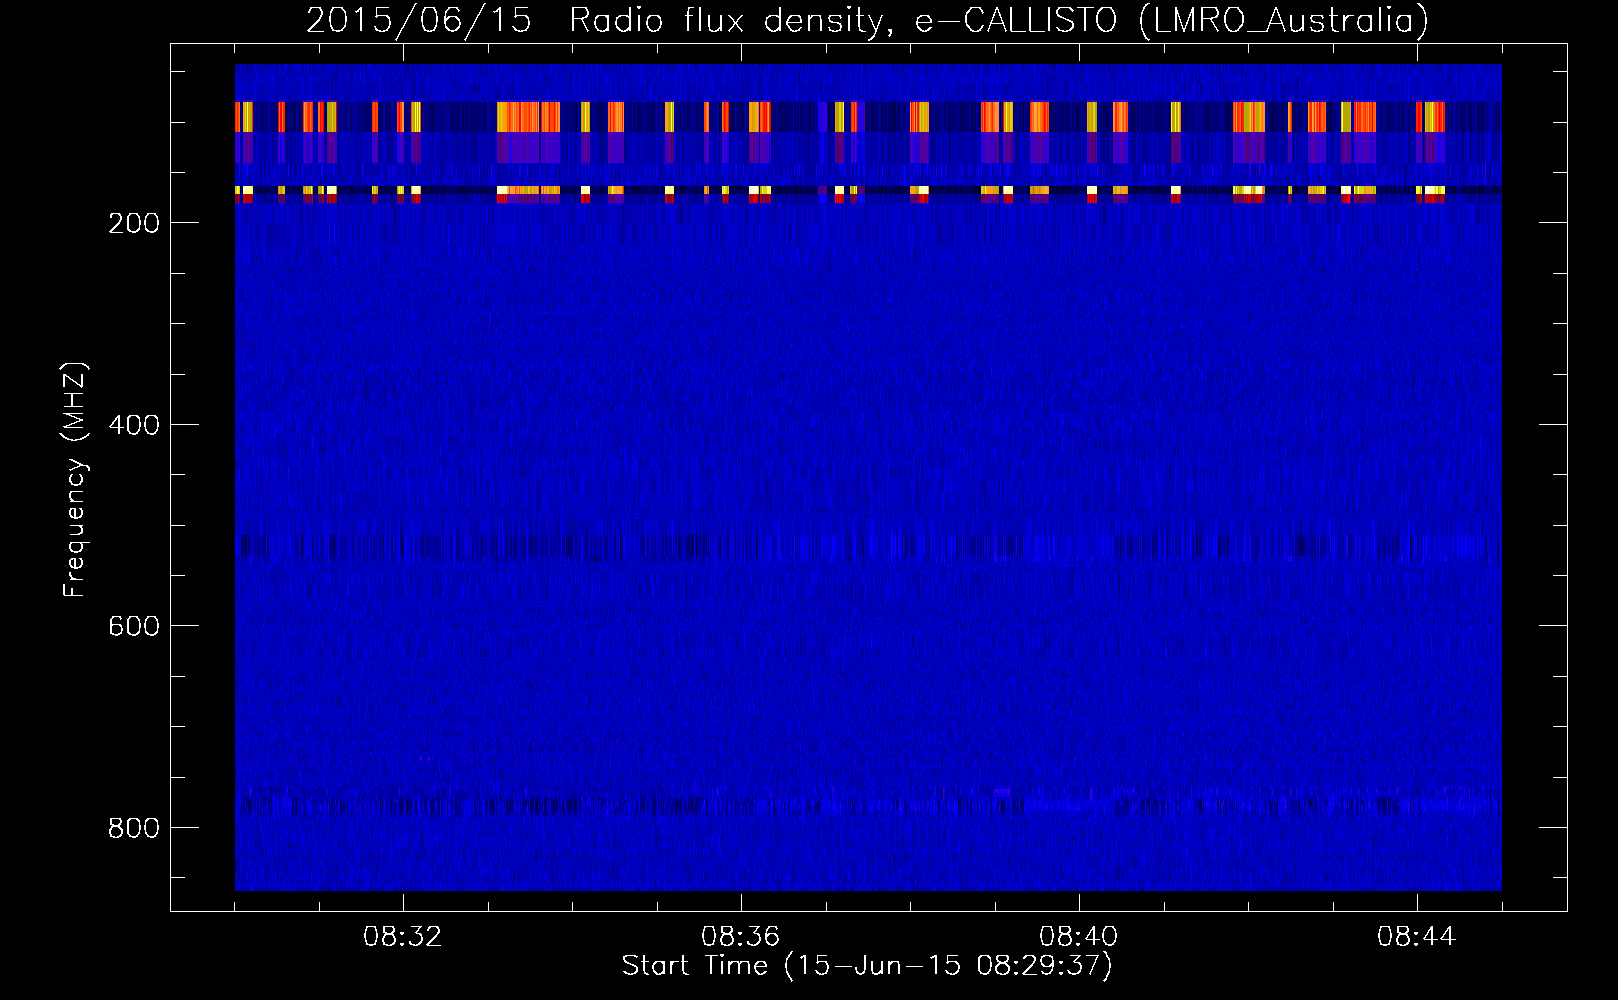Viewport: 1618px width, 1000px height.
Task: Click the 08:32 time tick label
Action: point(403,937)
